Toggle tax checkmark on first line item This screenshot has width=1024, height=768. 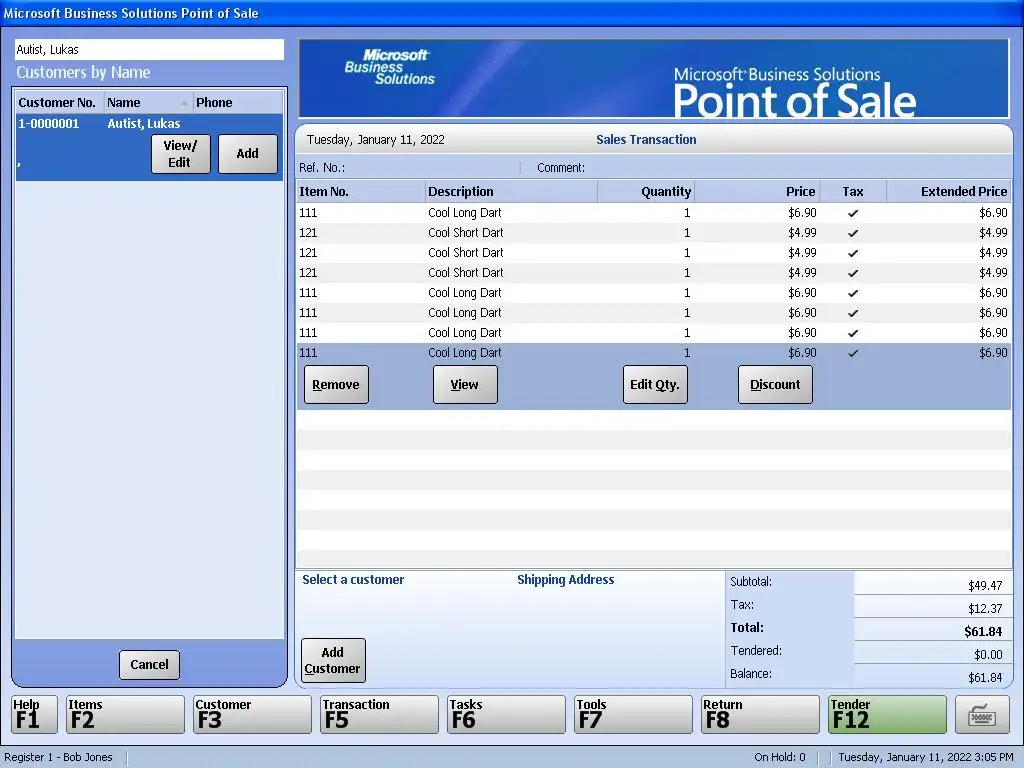click(x=853, y=213)
